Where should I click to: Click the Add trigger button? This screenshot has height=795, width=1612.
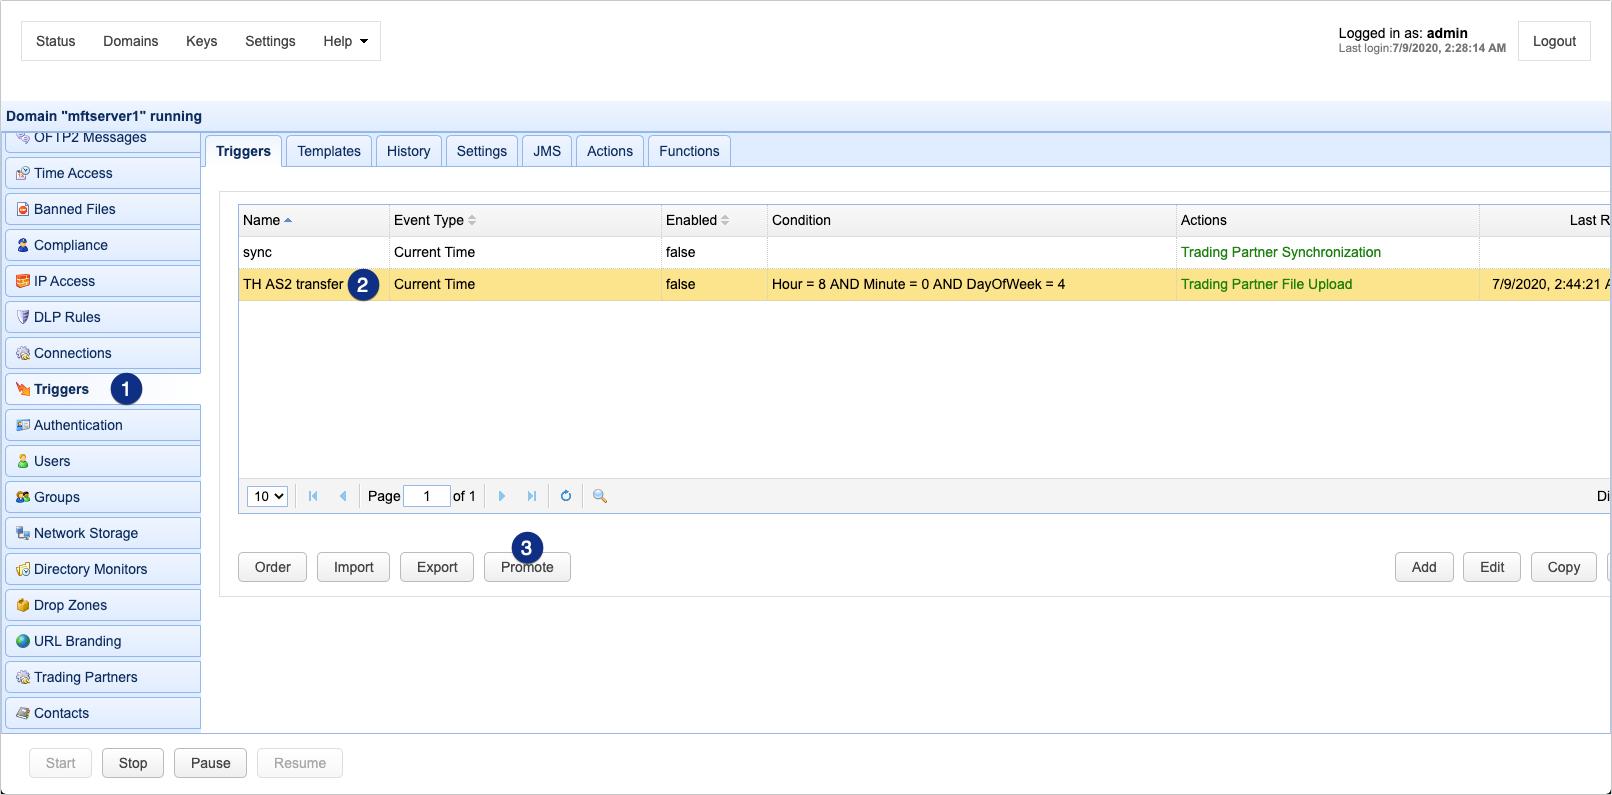tap(1424, 567)
